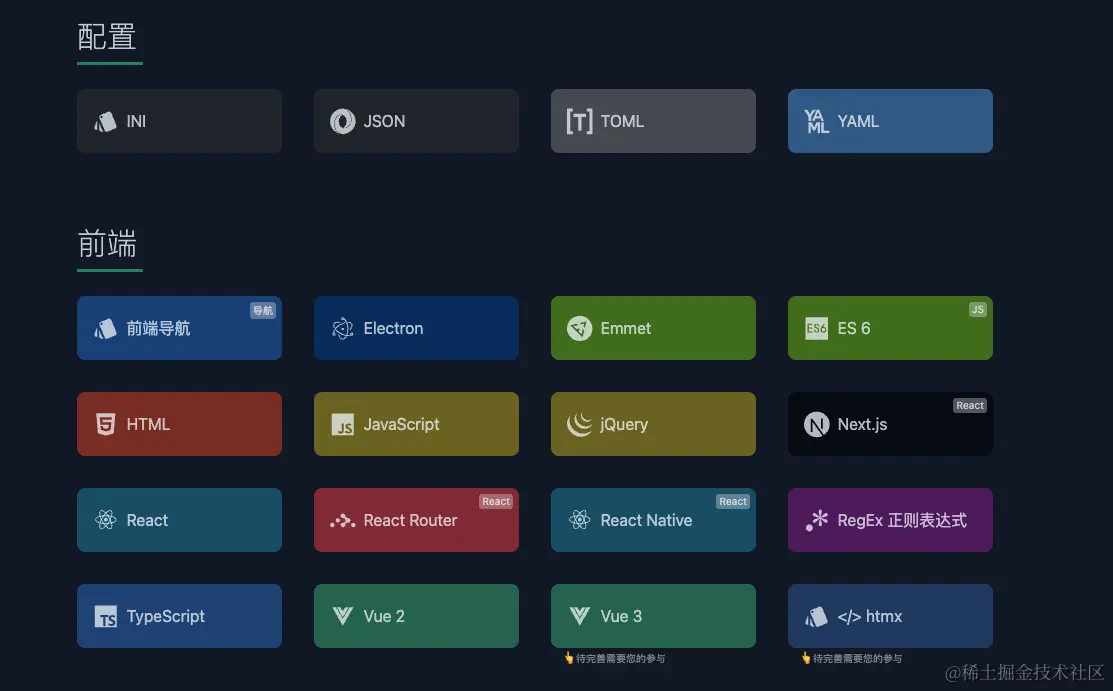The image size is (1113, 691).
Task: Click the 待完善 note under Vue 3
Action: 615,658
